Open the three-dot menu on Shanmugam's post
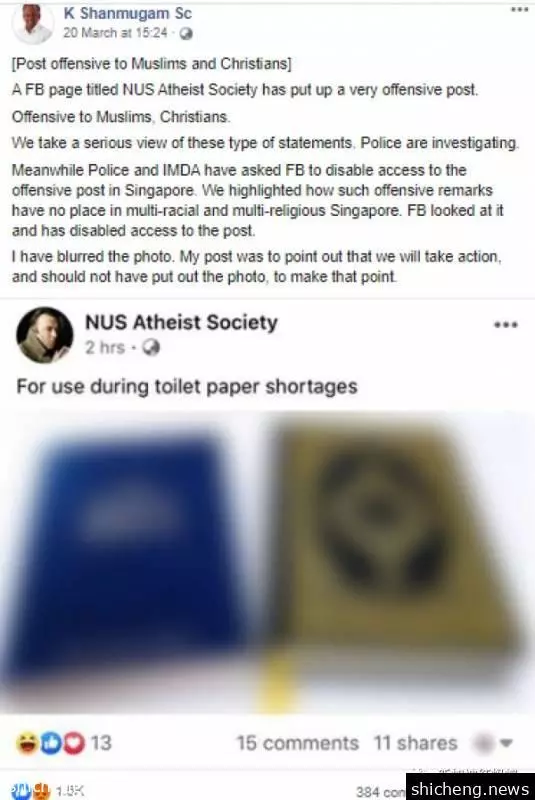This screenshot has height=800, width=535. [520, 9]
